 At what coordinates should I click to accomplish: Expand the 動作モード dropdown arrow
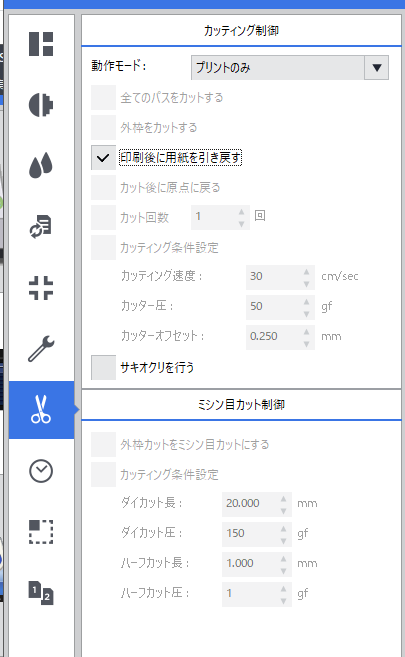377,67
